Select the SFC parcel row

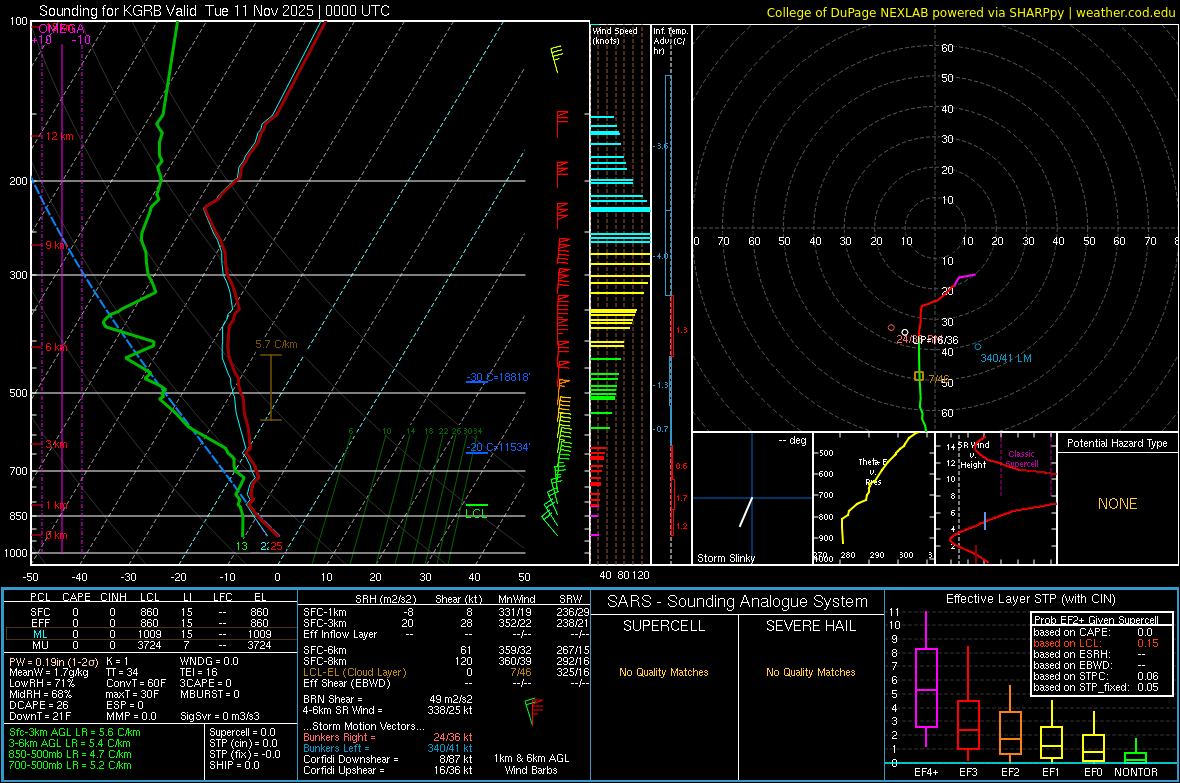click(x=149, y=612)
